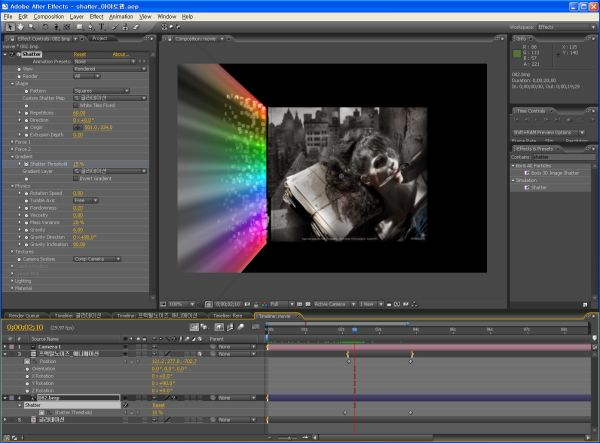Toggle the Position stopwatch in timeline
Screen dimensions: 600x443
[27, 361]
